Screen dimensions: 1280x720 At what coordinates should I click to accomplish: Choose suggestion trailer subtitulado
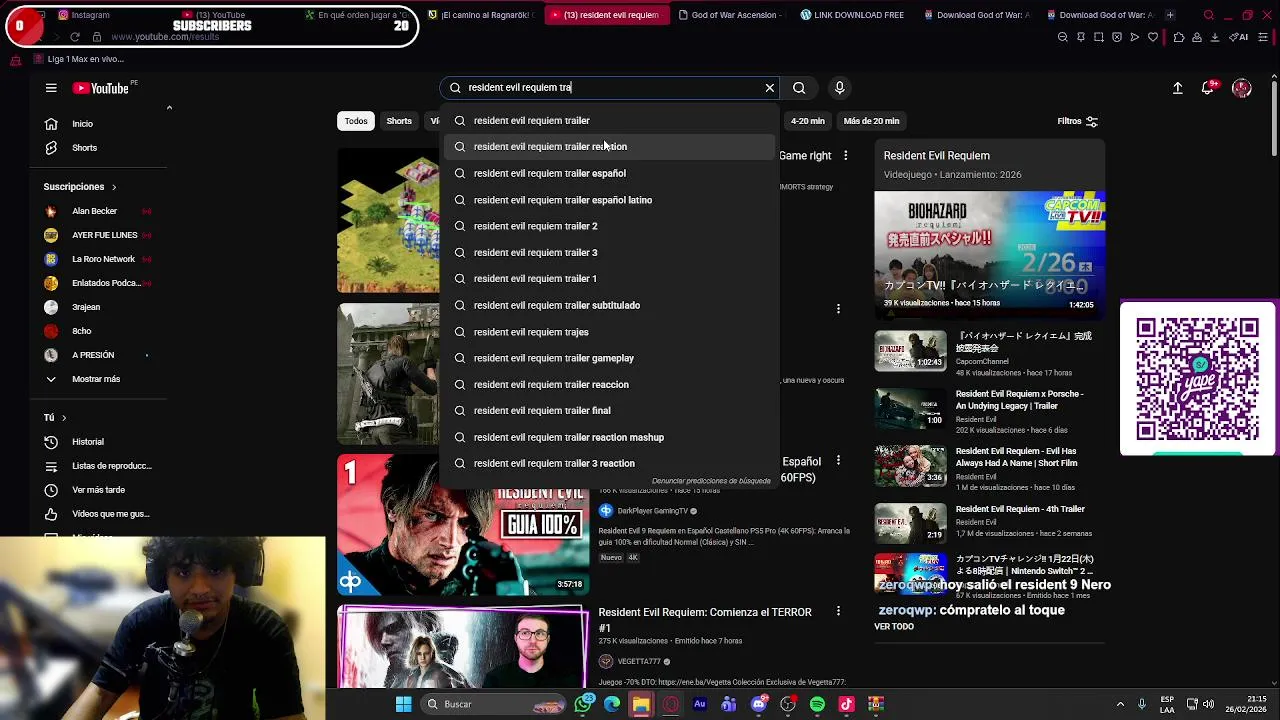click(x=610, y=305)
